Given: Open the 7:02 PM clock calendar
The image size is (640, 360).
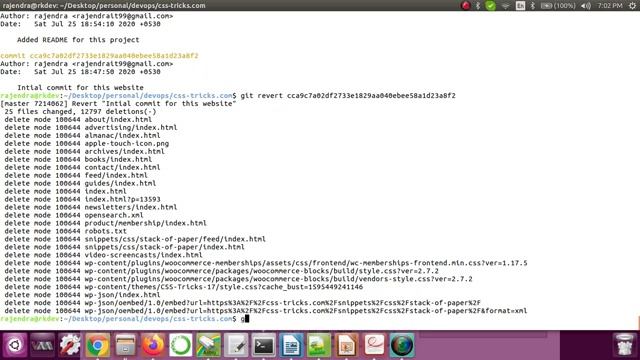Looking at the screenshot, I should click(x=610, y=6).
